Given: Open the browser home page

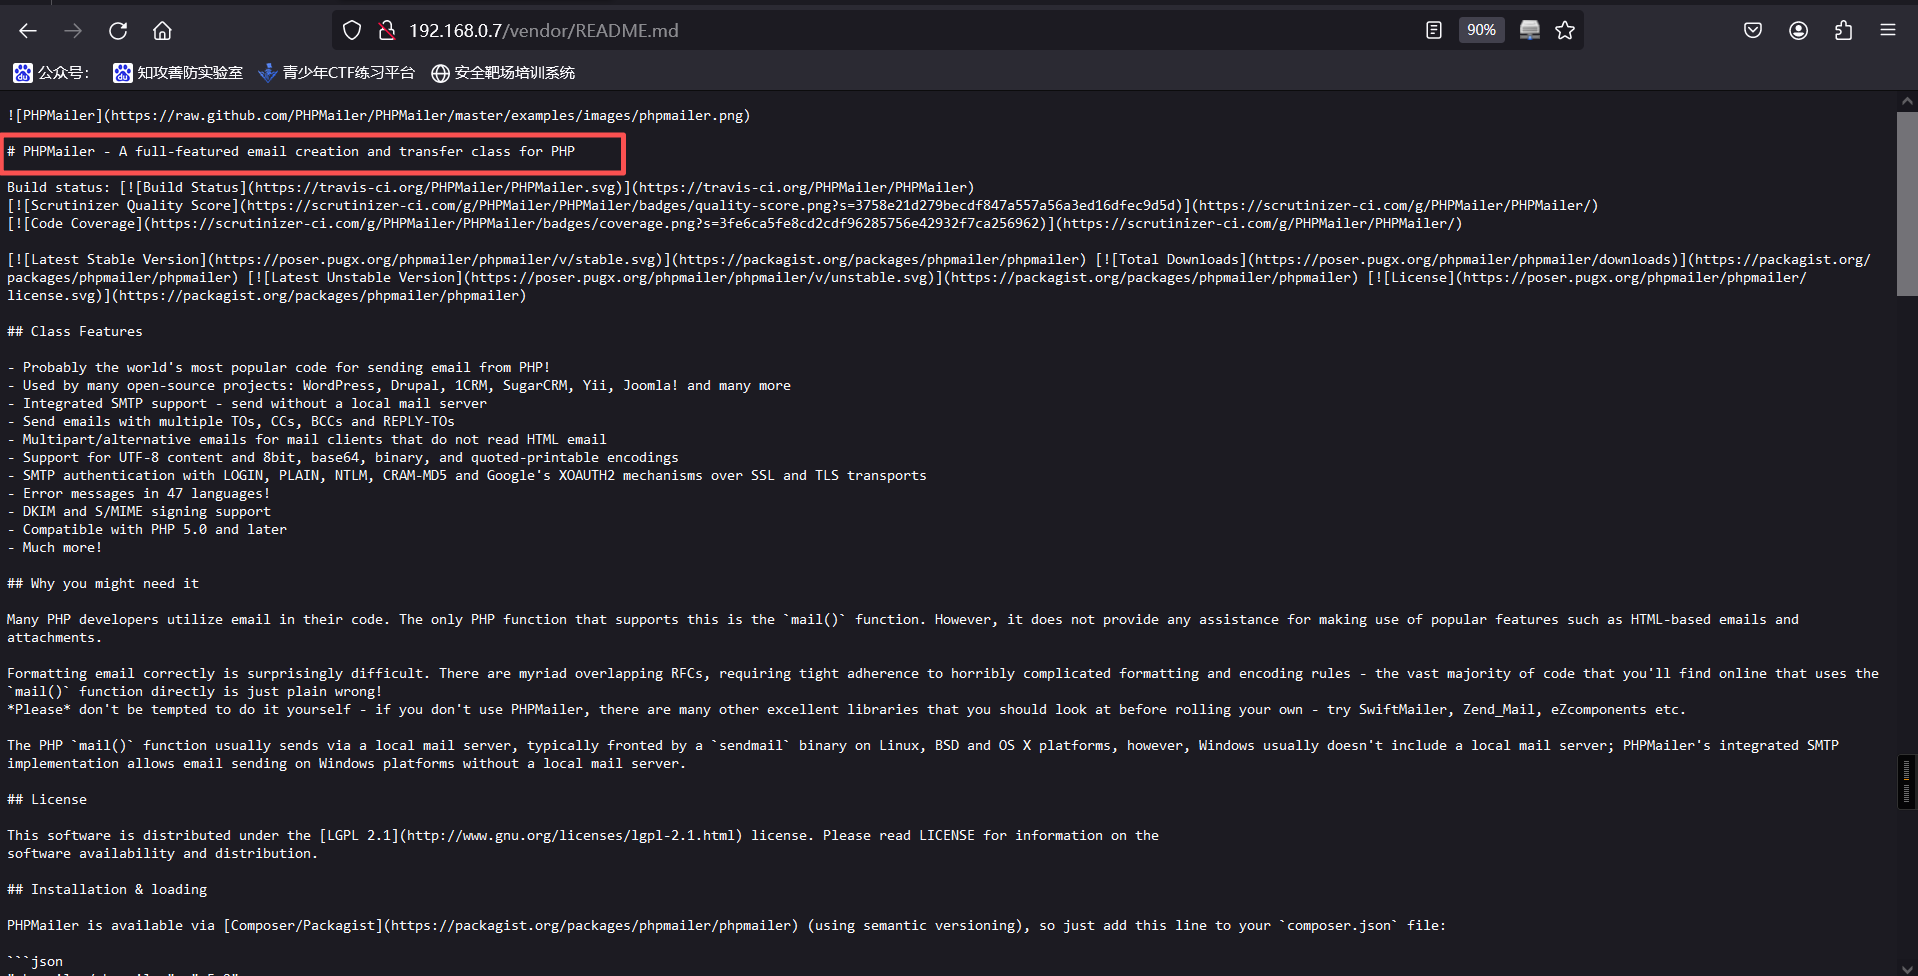Looking at the screenshot, I should pos(162,31).
